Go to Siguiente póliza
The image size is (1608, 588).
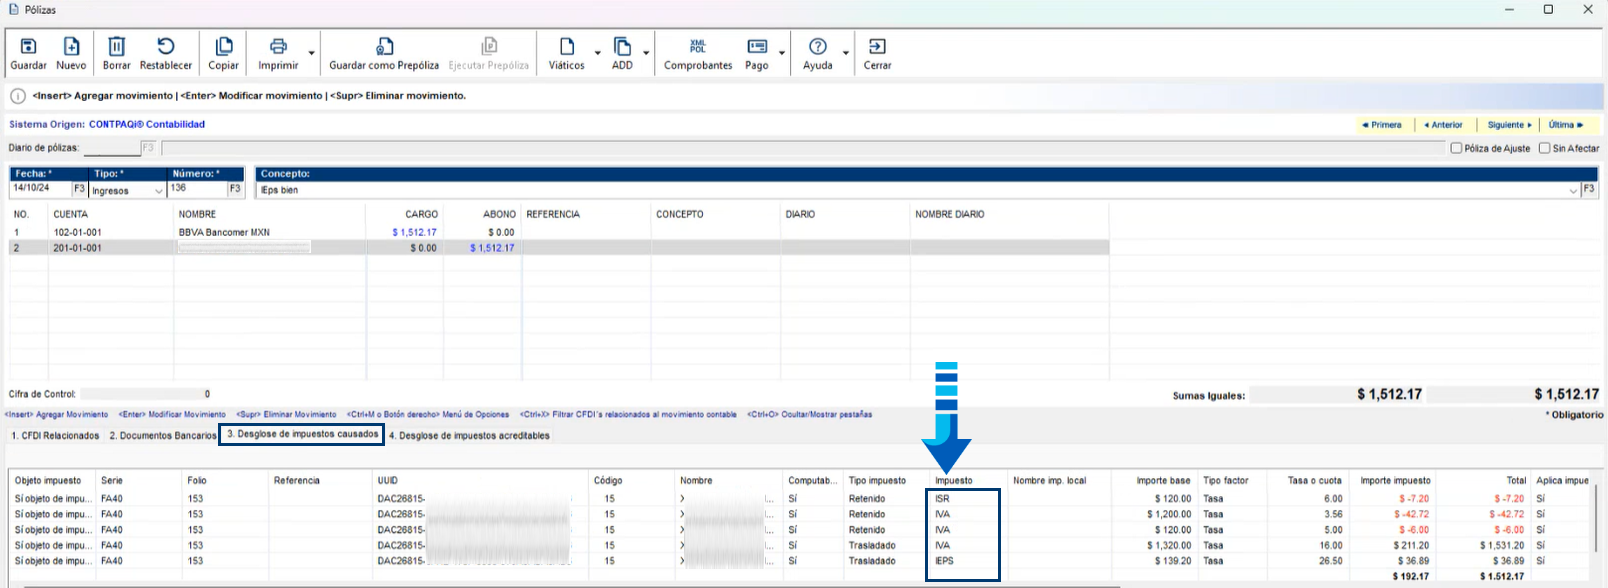pyautogui.click(x=1509, y=125)
